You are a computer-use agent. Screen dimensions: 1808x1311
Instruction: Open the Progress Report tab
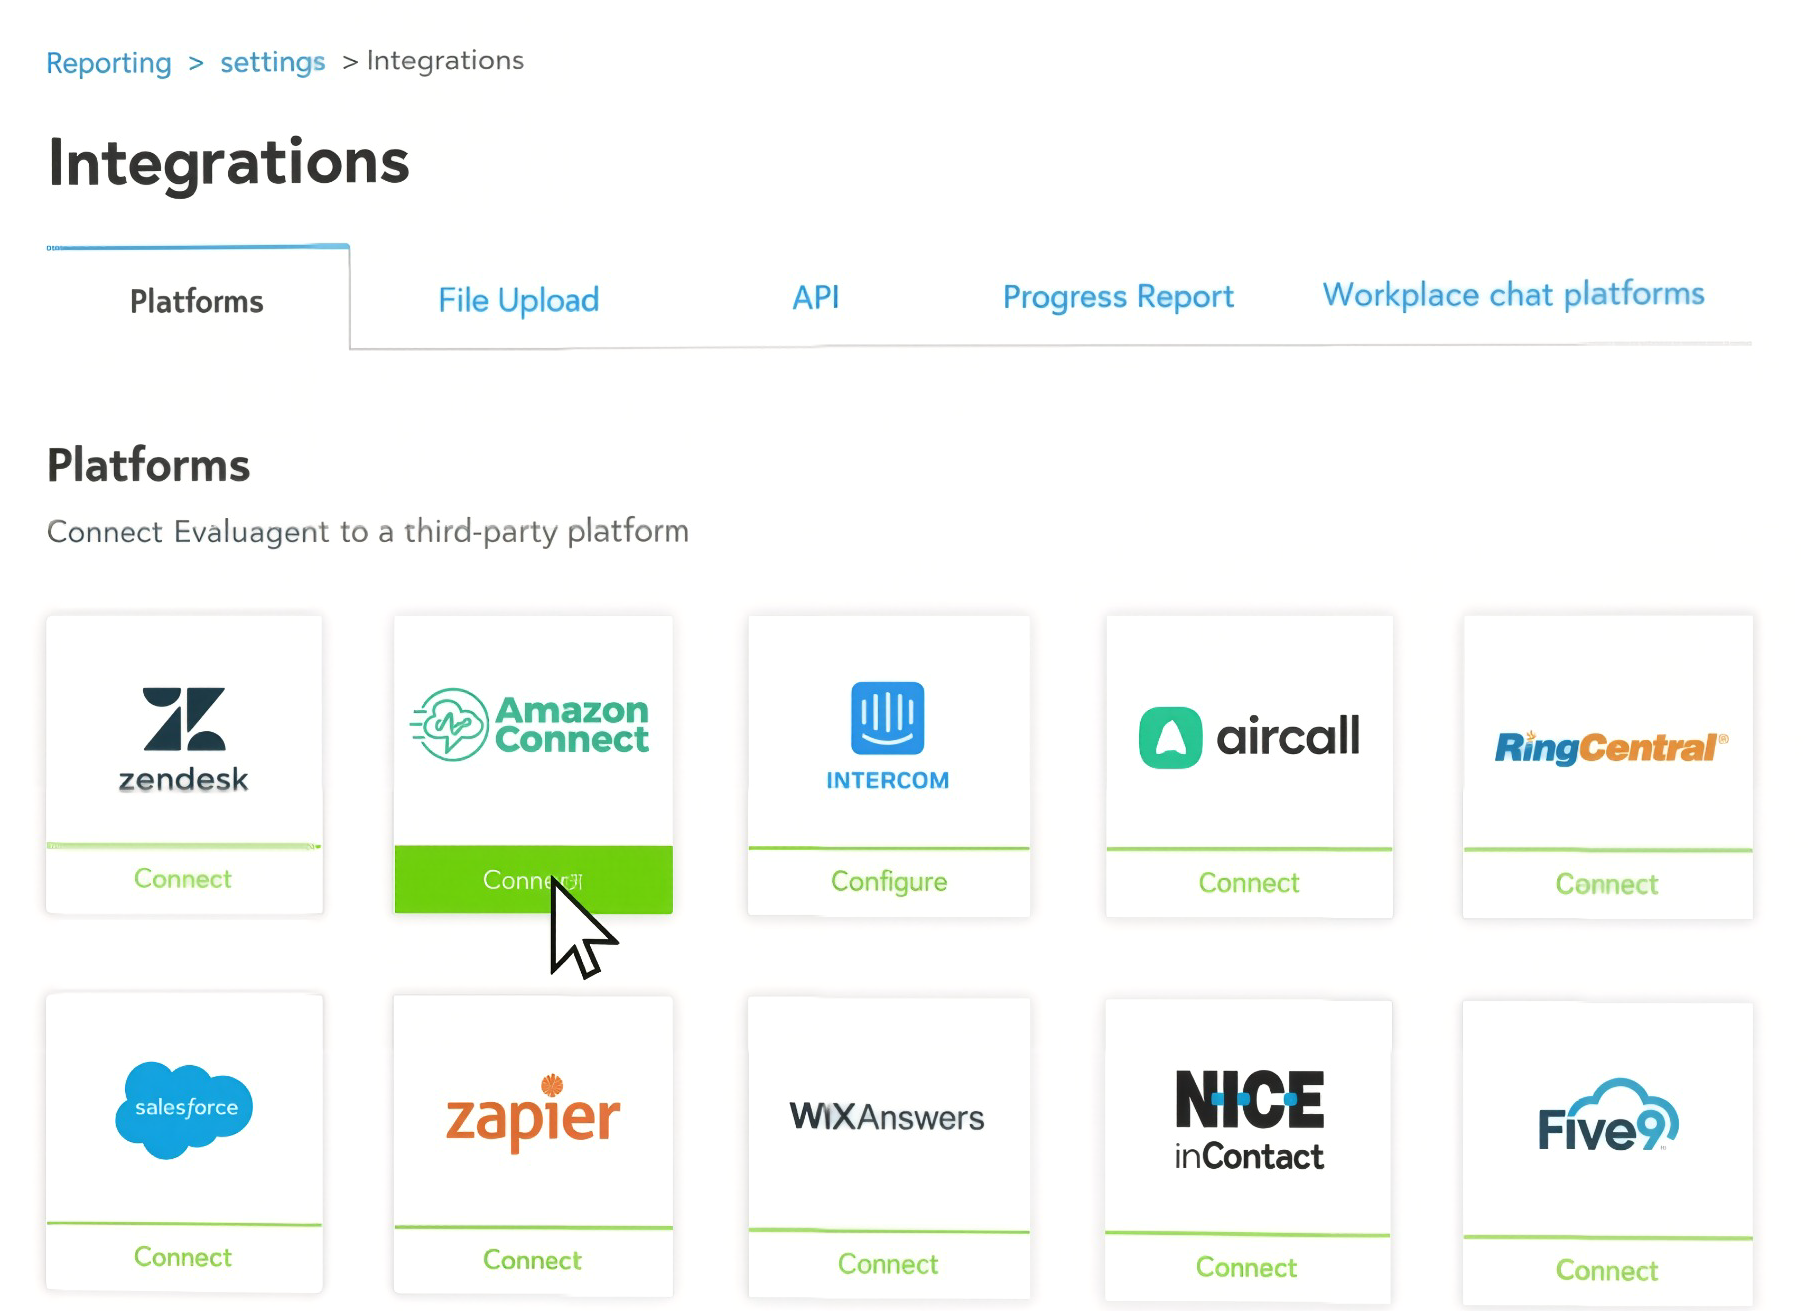click(1118, 297)
